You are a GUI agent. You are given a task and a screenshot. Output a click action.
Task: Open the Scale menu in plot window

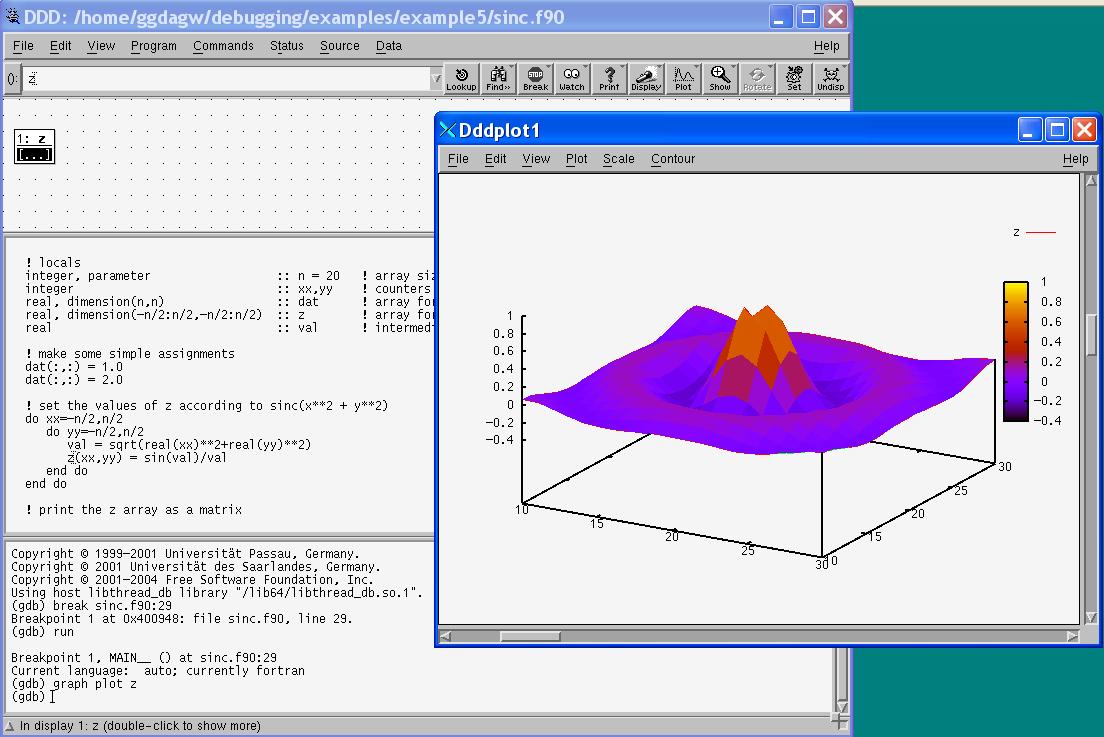pos(618,159)
